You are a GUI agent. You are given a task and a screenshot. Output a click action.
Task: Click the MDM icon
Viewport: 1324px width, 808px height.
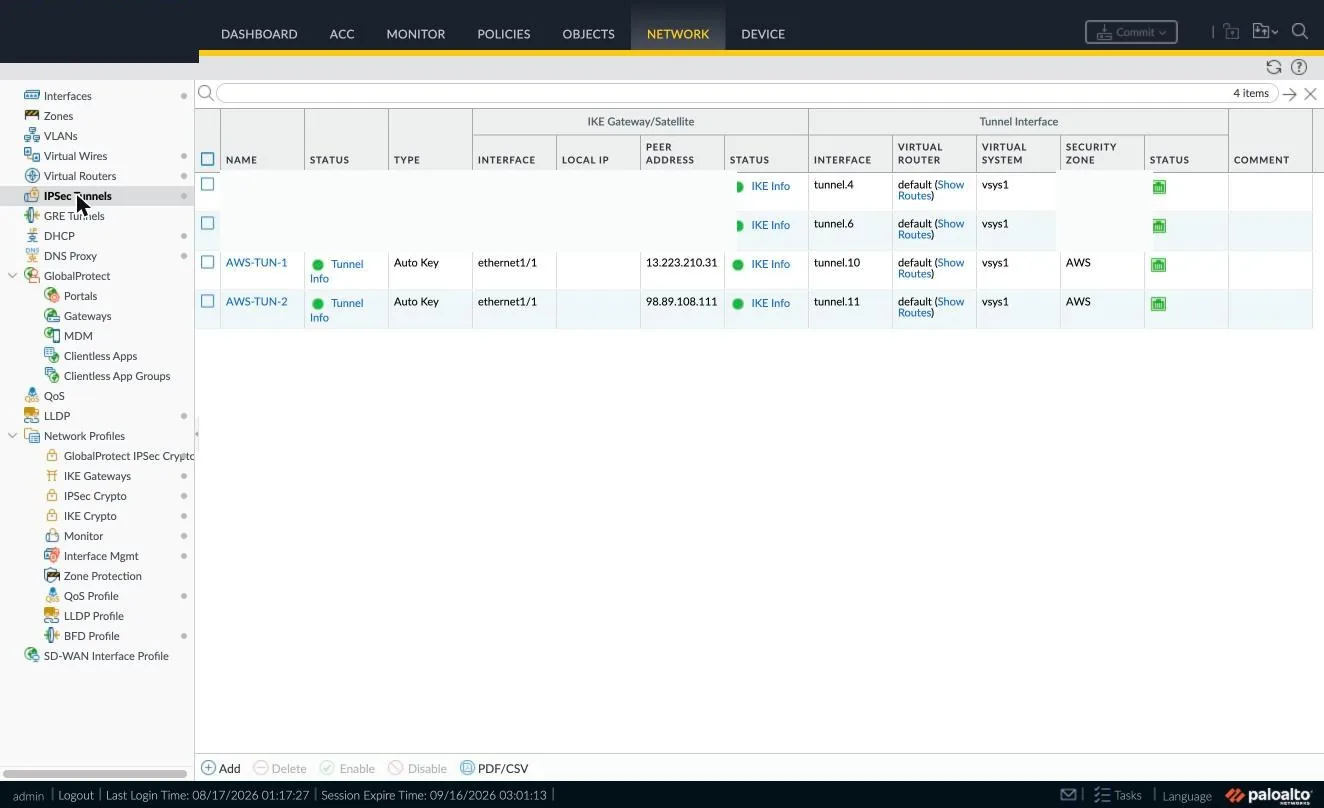pos(52,336)
